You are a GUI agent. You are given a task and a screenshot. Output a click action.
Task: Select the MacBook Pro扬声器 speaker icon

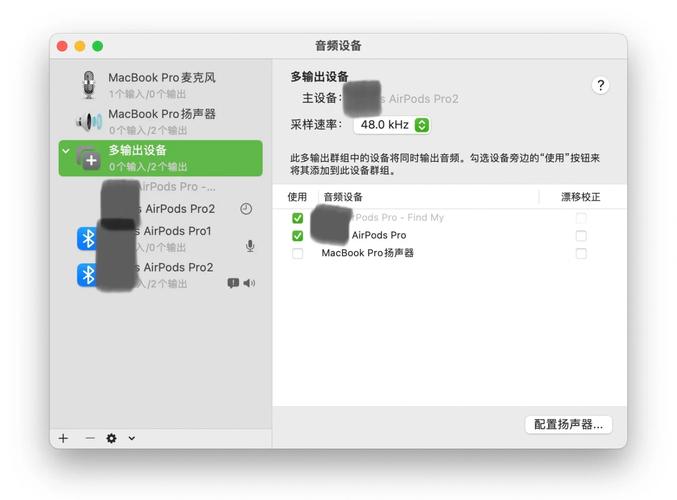pyautogui.click(x=89, y=122)
